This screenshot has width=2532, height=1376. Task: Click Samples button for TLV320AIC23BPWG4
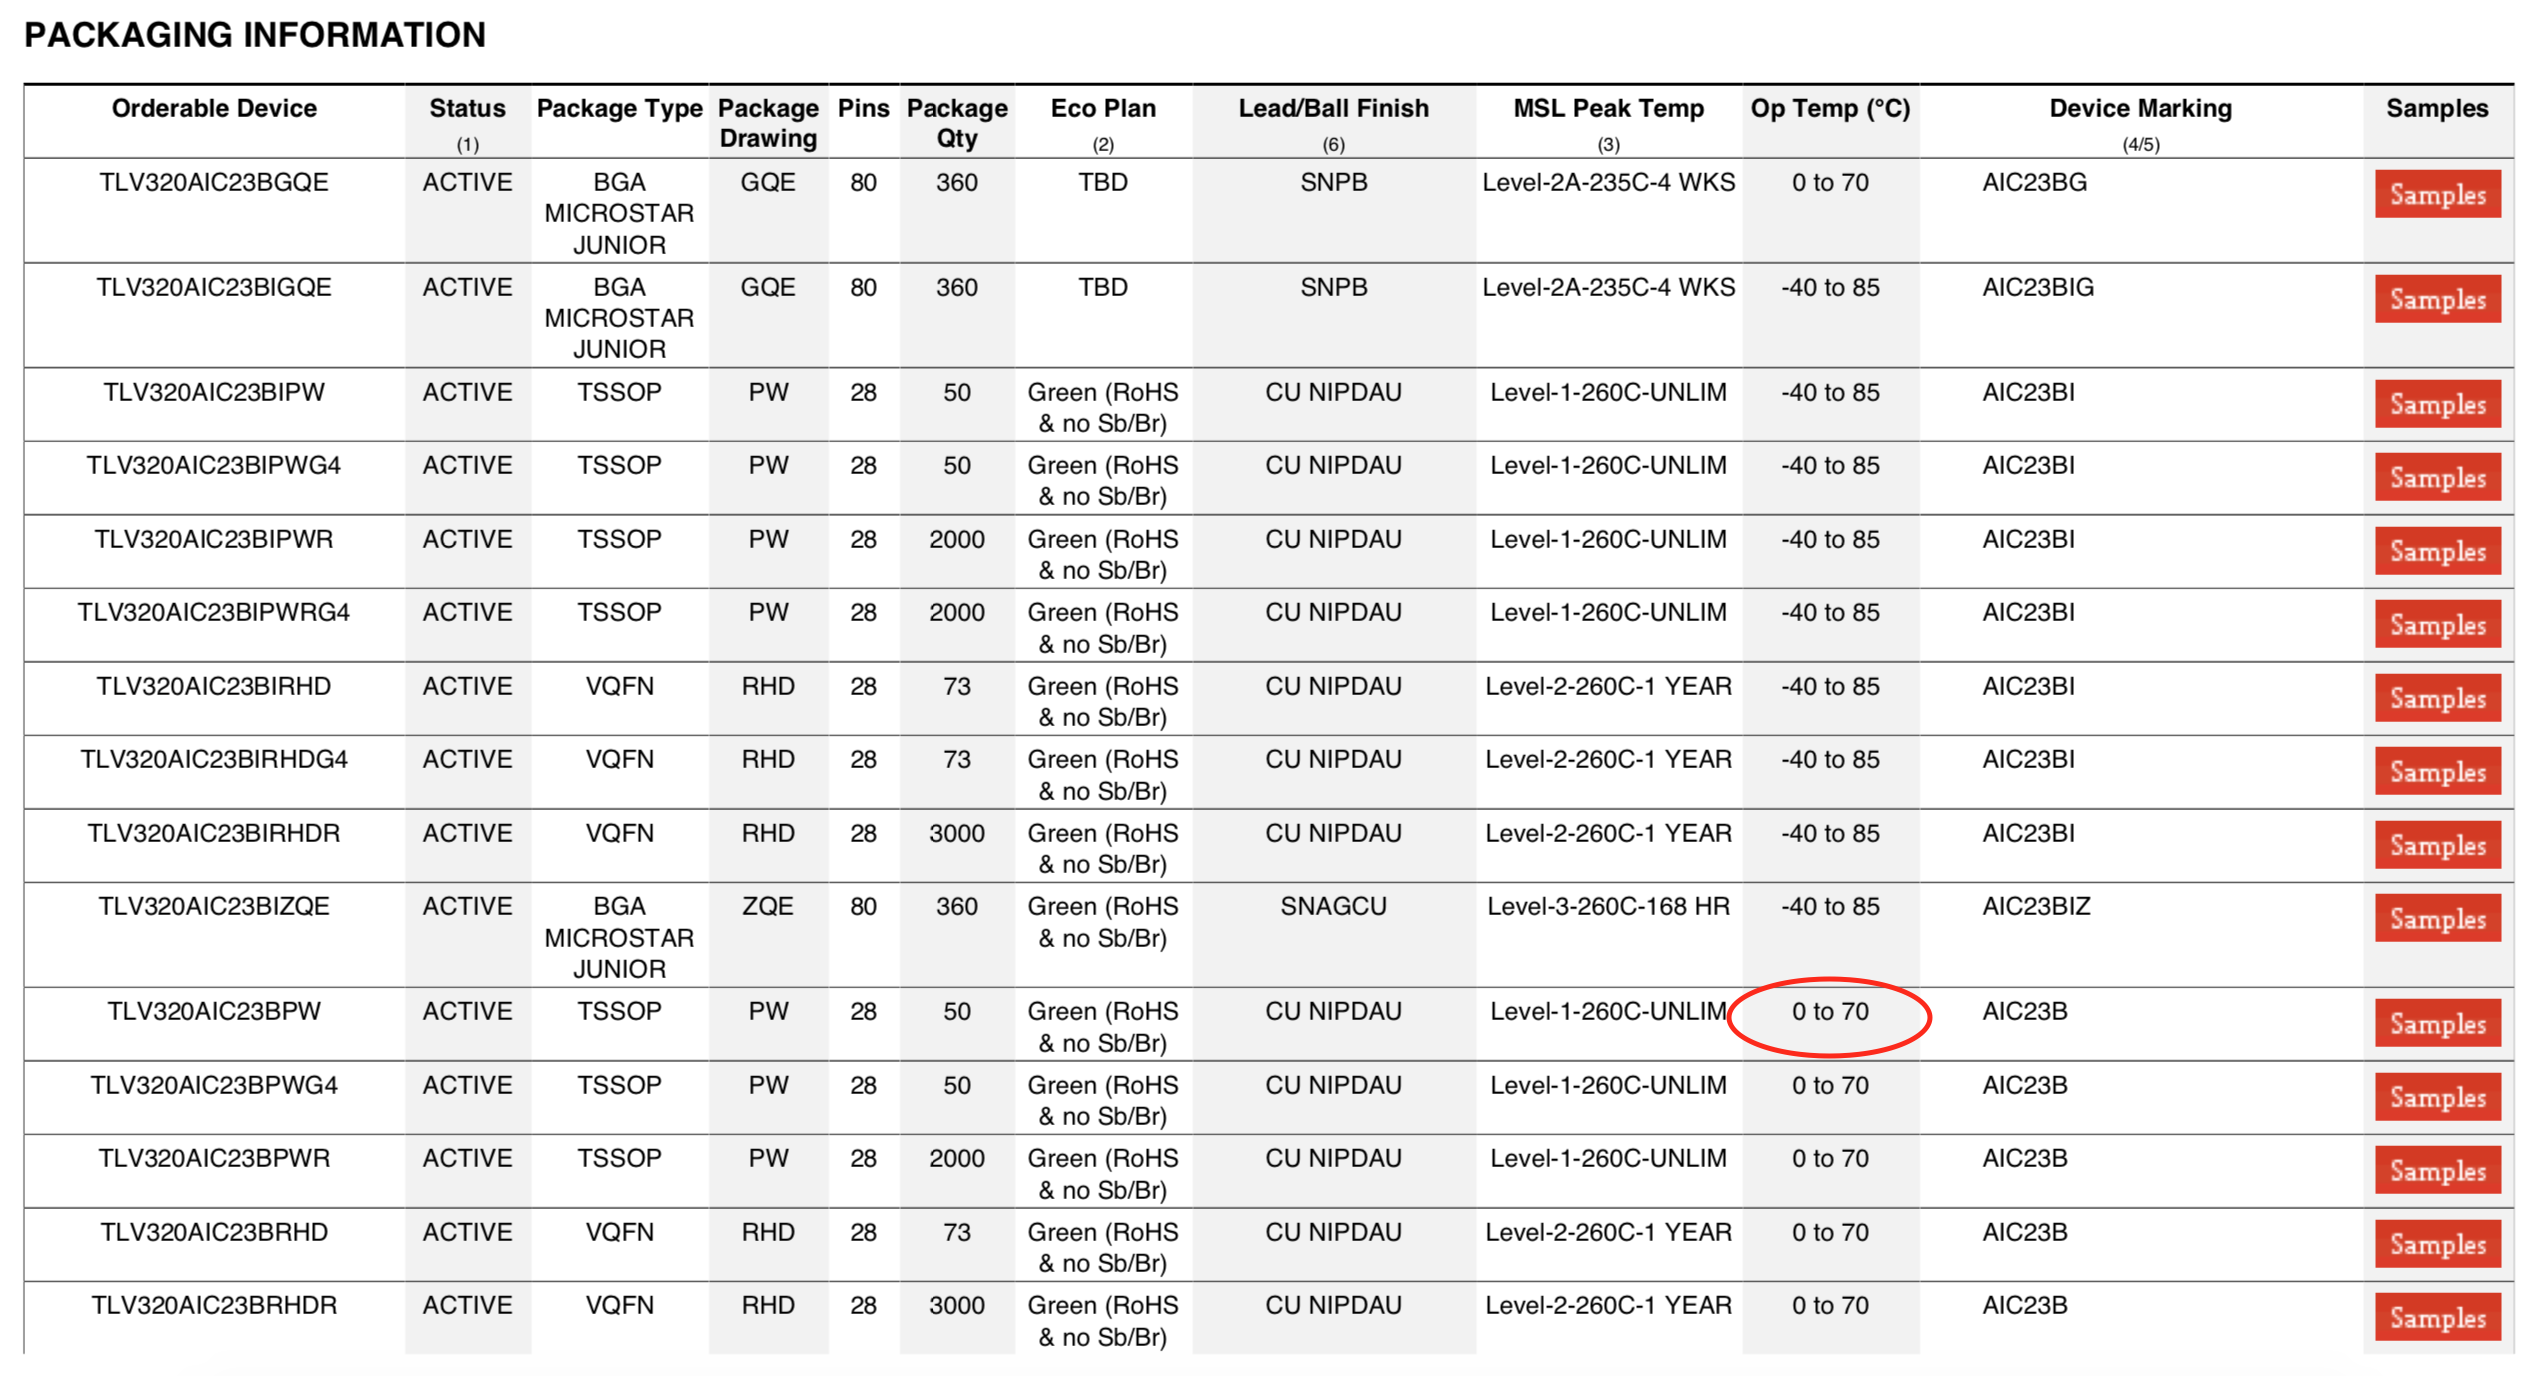click(2437, 1097)
